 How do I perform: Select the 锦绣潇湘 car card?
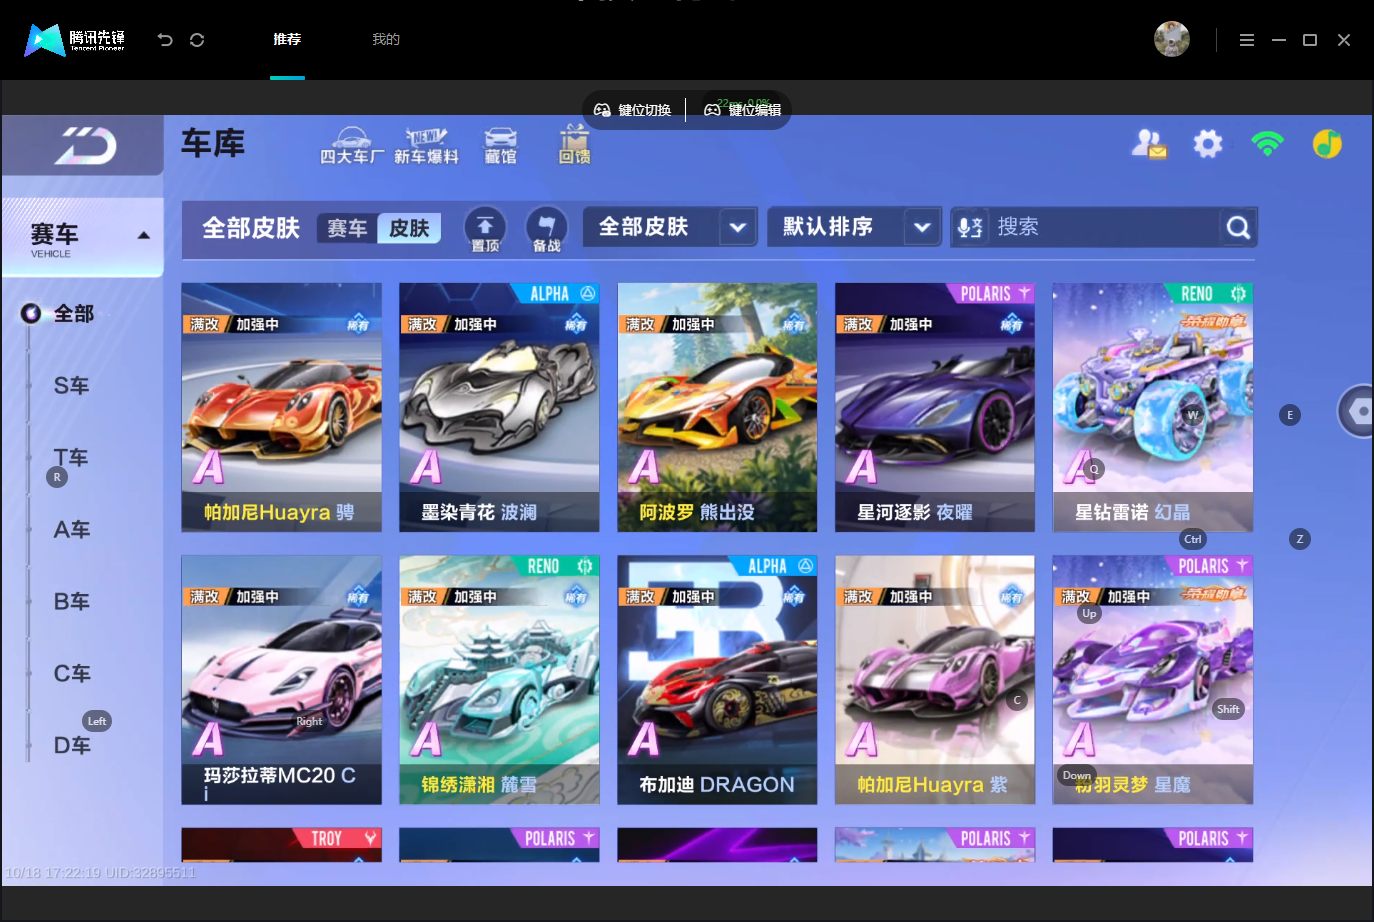(500, 680)
